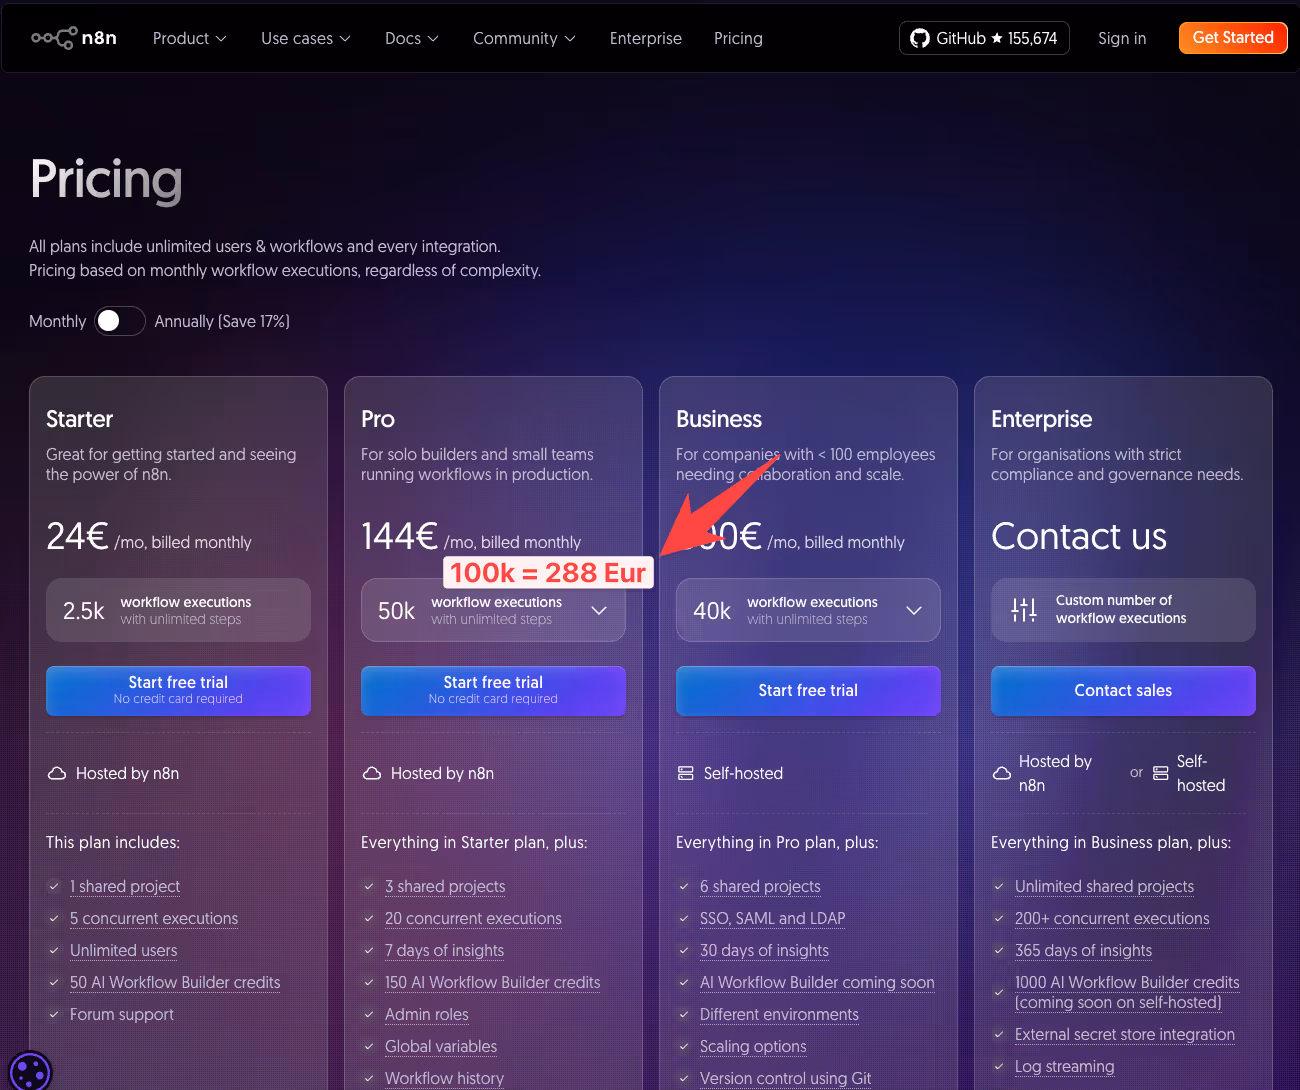Image resolution: width=1300 pixels, height=1090 pixels.
Task: Click the server icon next to Business Self-hosted
Action: coord(686,773)
